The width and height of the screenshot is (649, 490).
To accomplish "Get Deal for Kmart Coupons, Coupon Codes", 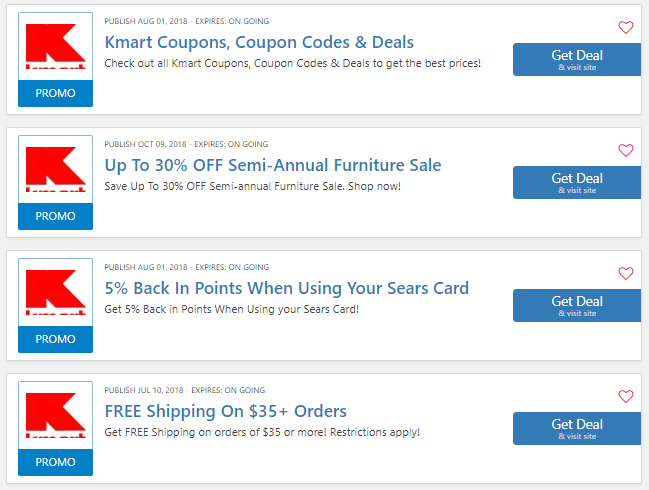I will pos(577,60).
